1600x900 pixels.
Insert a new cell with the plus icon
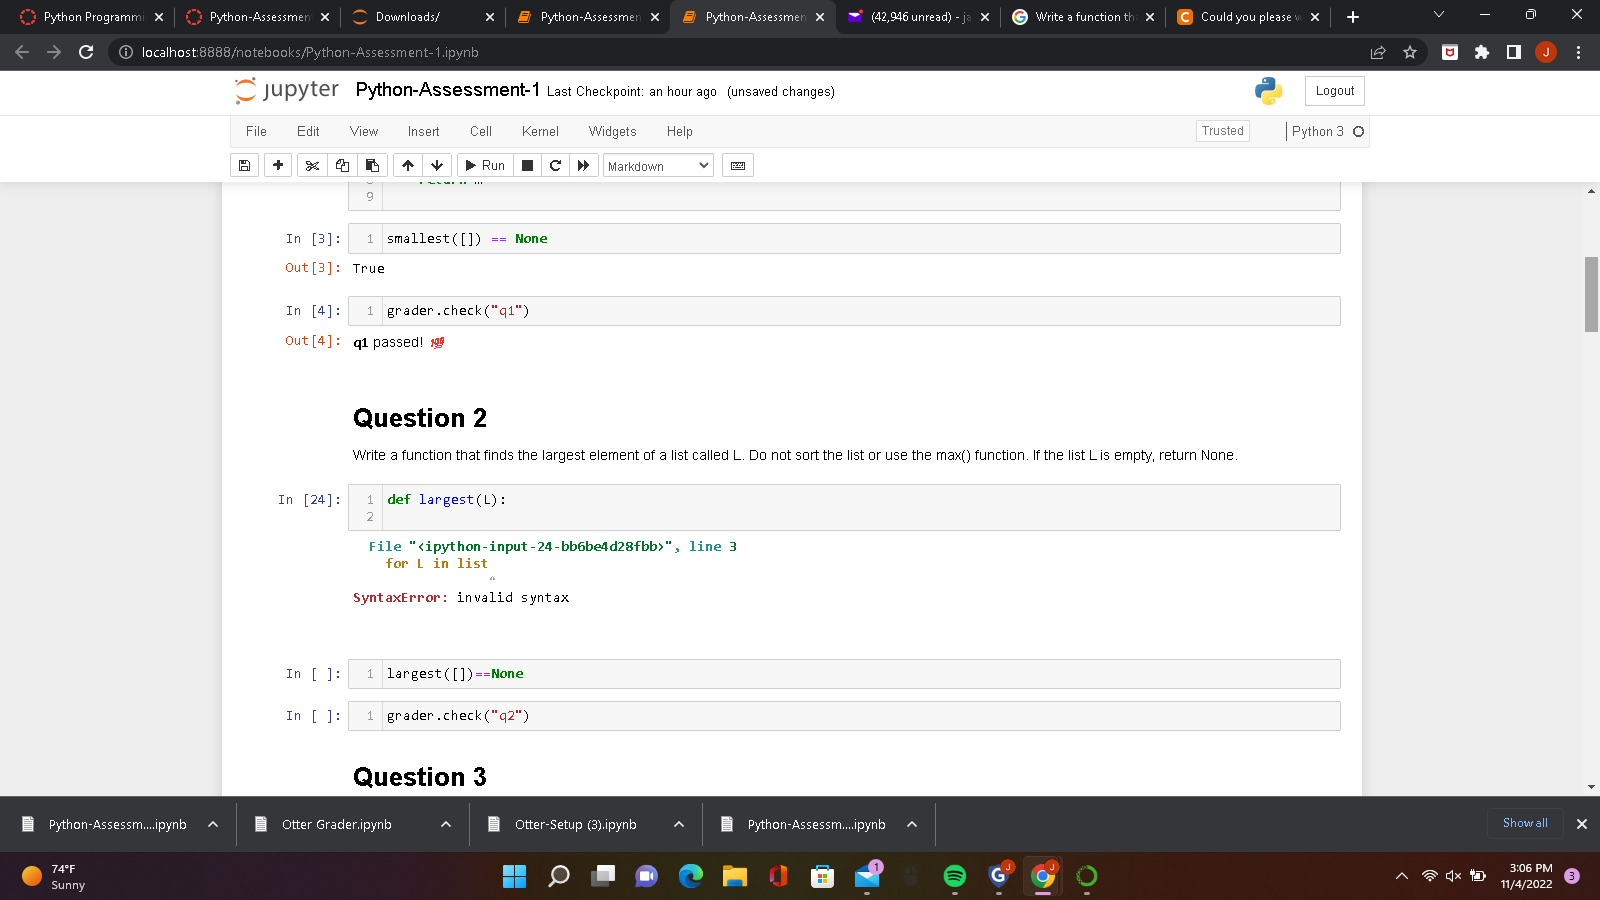tap(278, 165)
